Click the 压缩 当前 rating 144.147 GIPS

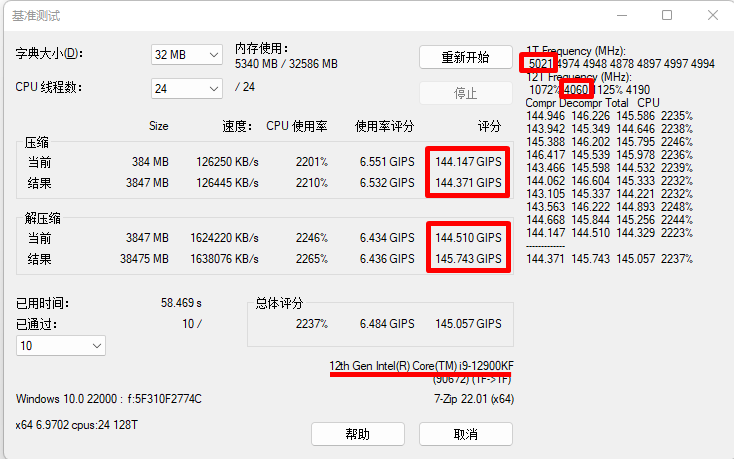click(x=468, y=161)
